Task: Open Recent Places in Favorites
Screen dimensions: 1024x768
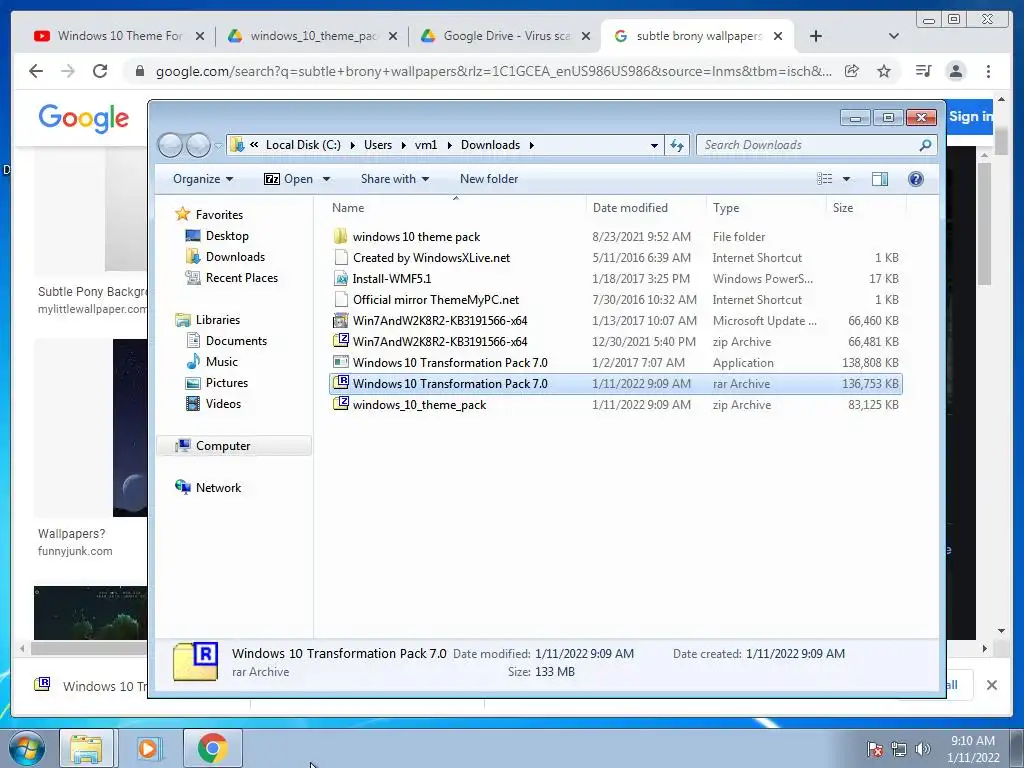Action: [241, 278]
